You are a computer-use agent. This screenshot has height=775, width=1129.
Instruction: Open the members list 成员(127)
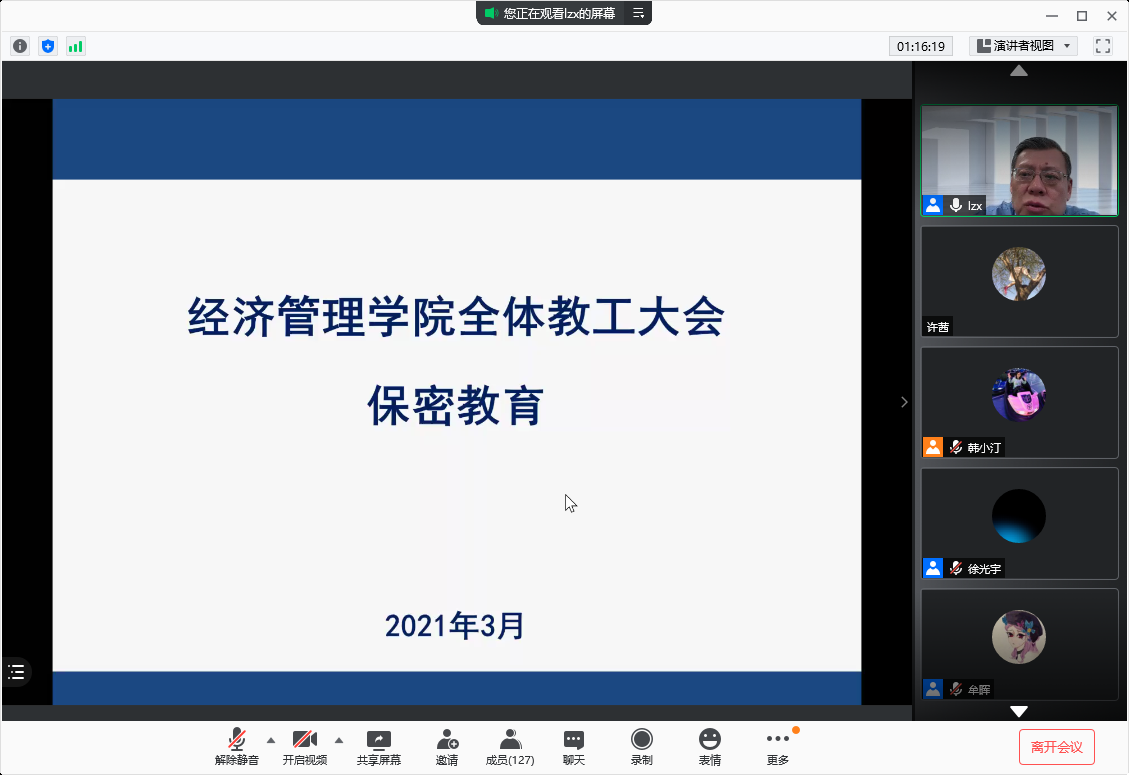(x=510, y=746)
